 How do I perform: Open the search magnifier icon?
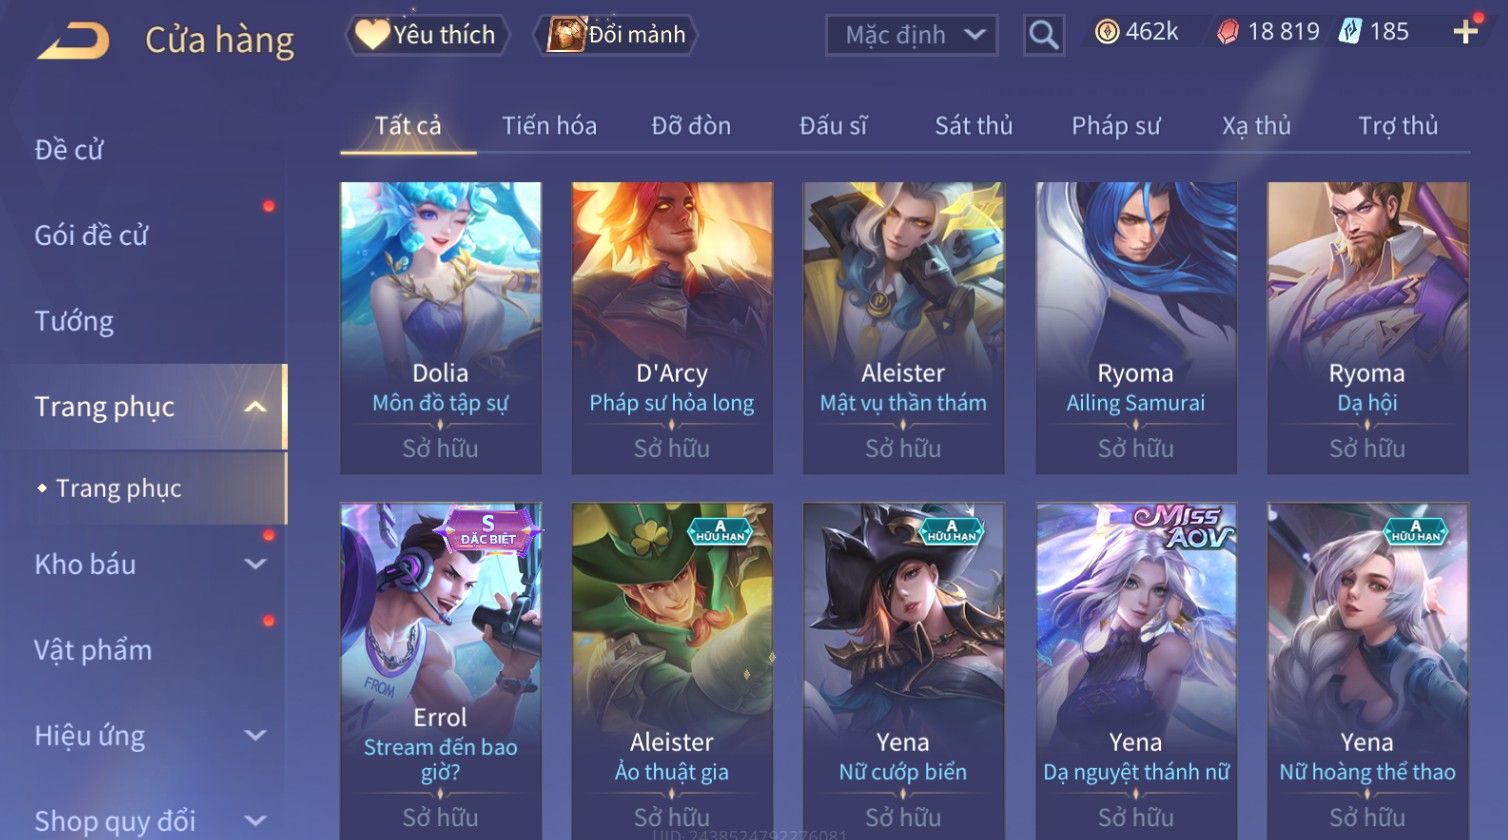click(1043, 36)
